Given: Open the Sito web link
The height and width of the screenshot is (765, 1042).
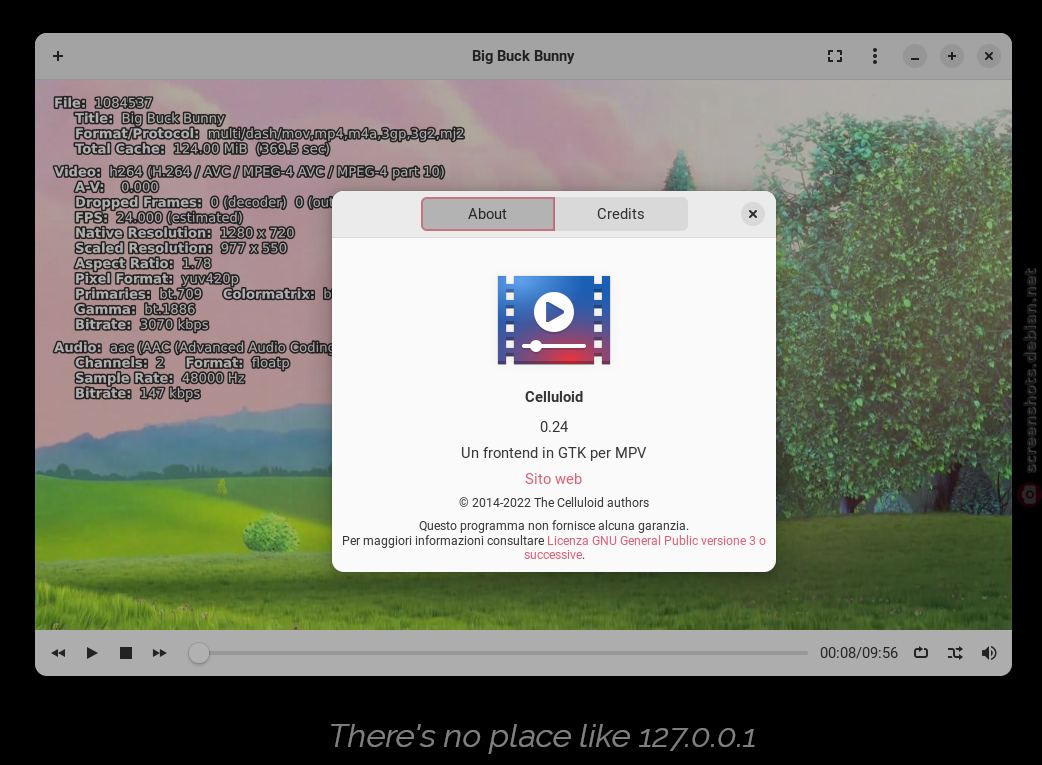Looking at the screenshot, I should pos(554,479).
